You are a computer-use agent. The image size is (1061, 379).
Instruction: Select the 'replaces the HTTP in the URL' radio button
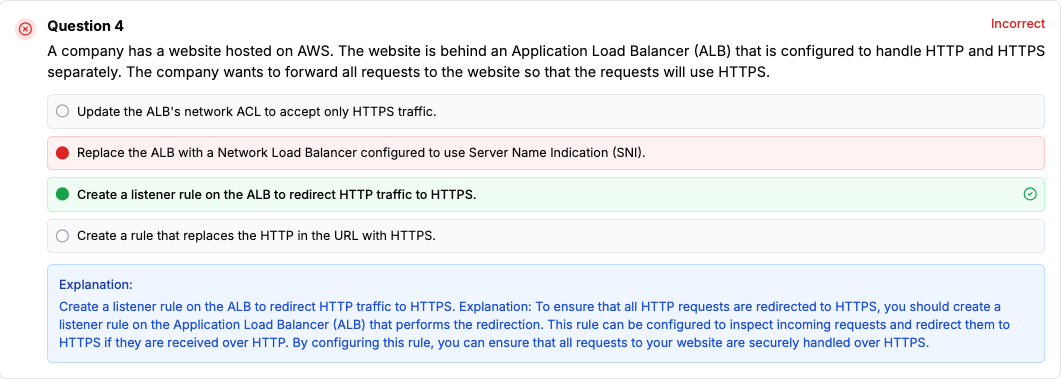[62, 236]
